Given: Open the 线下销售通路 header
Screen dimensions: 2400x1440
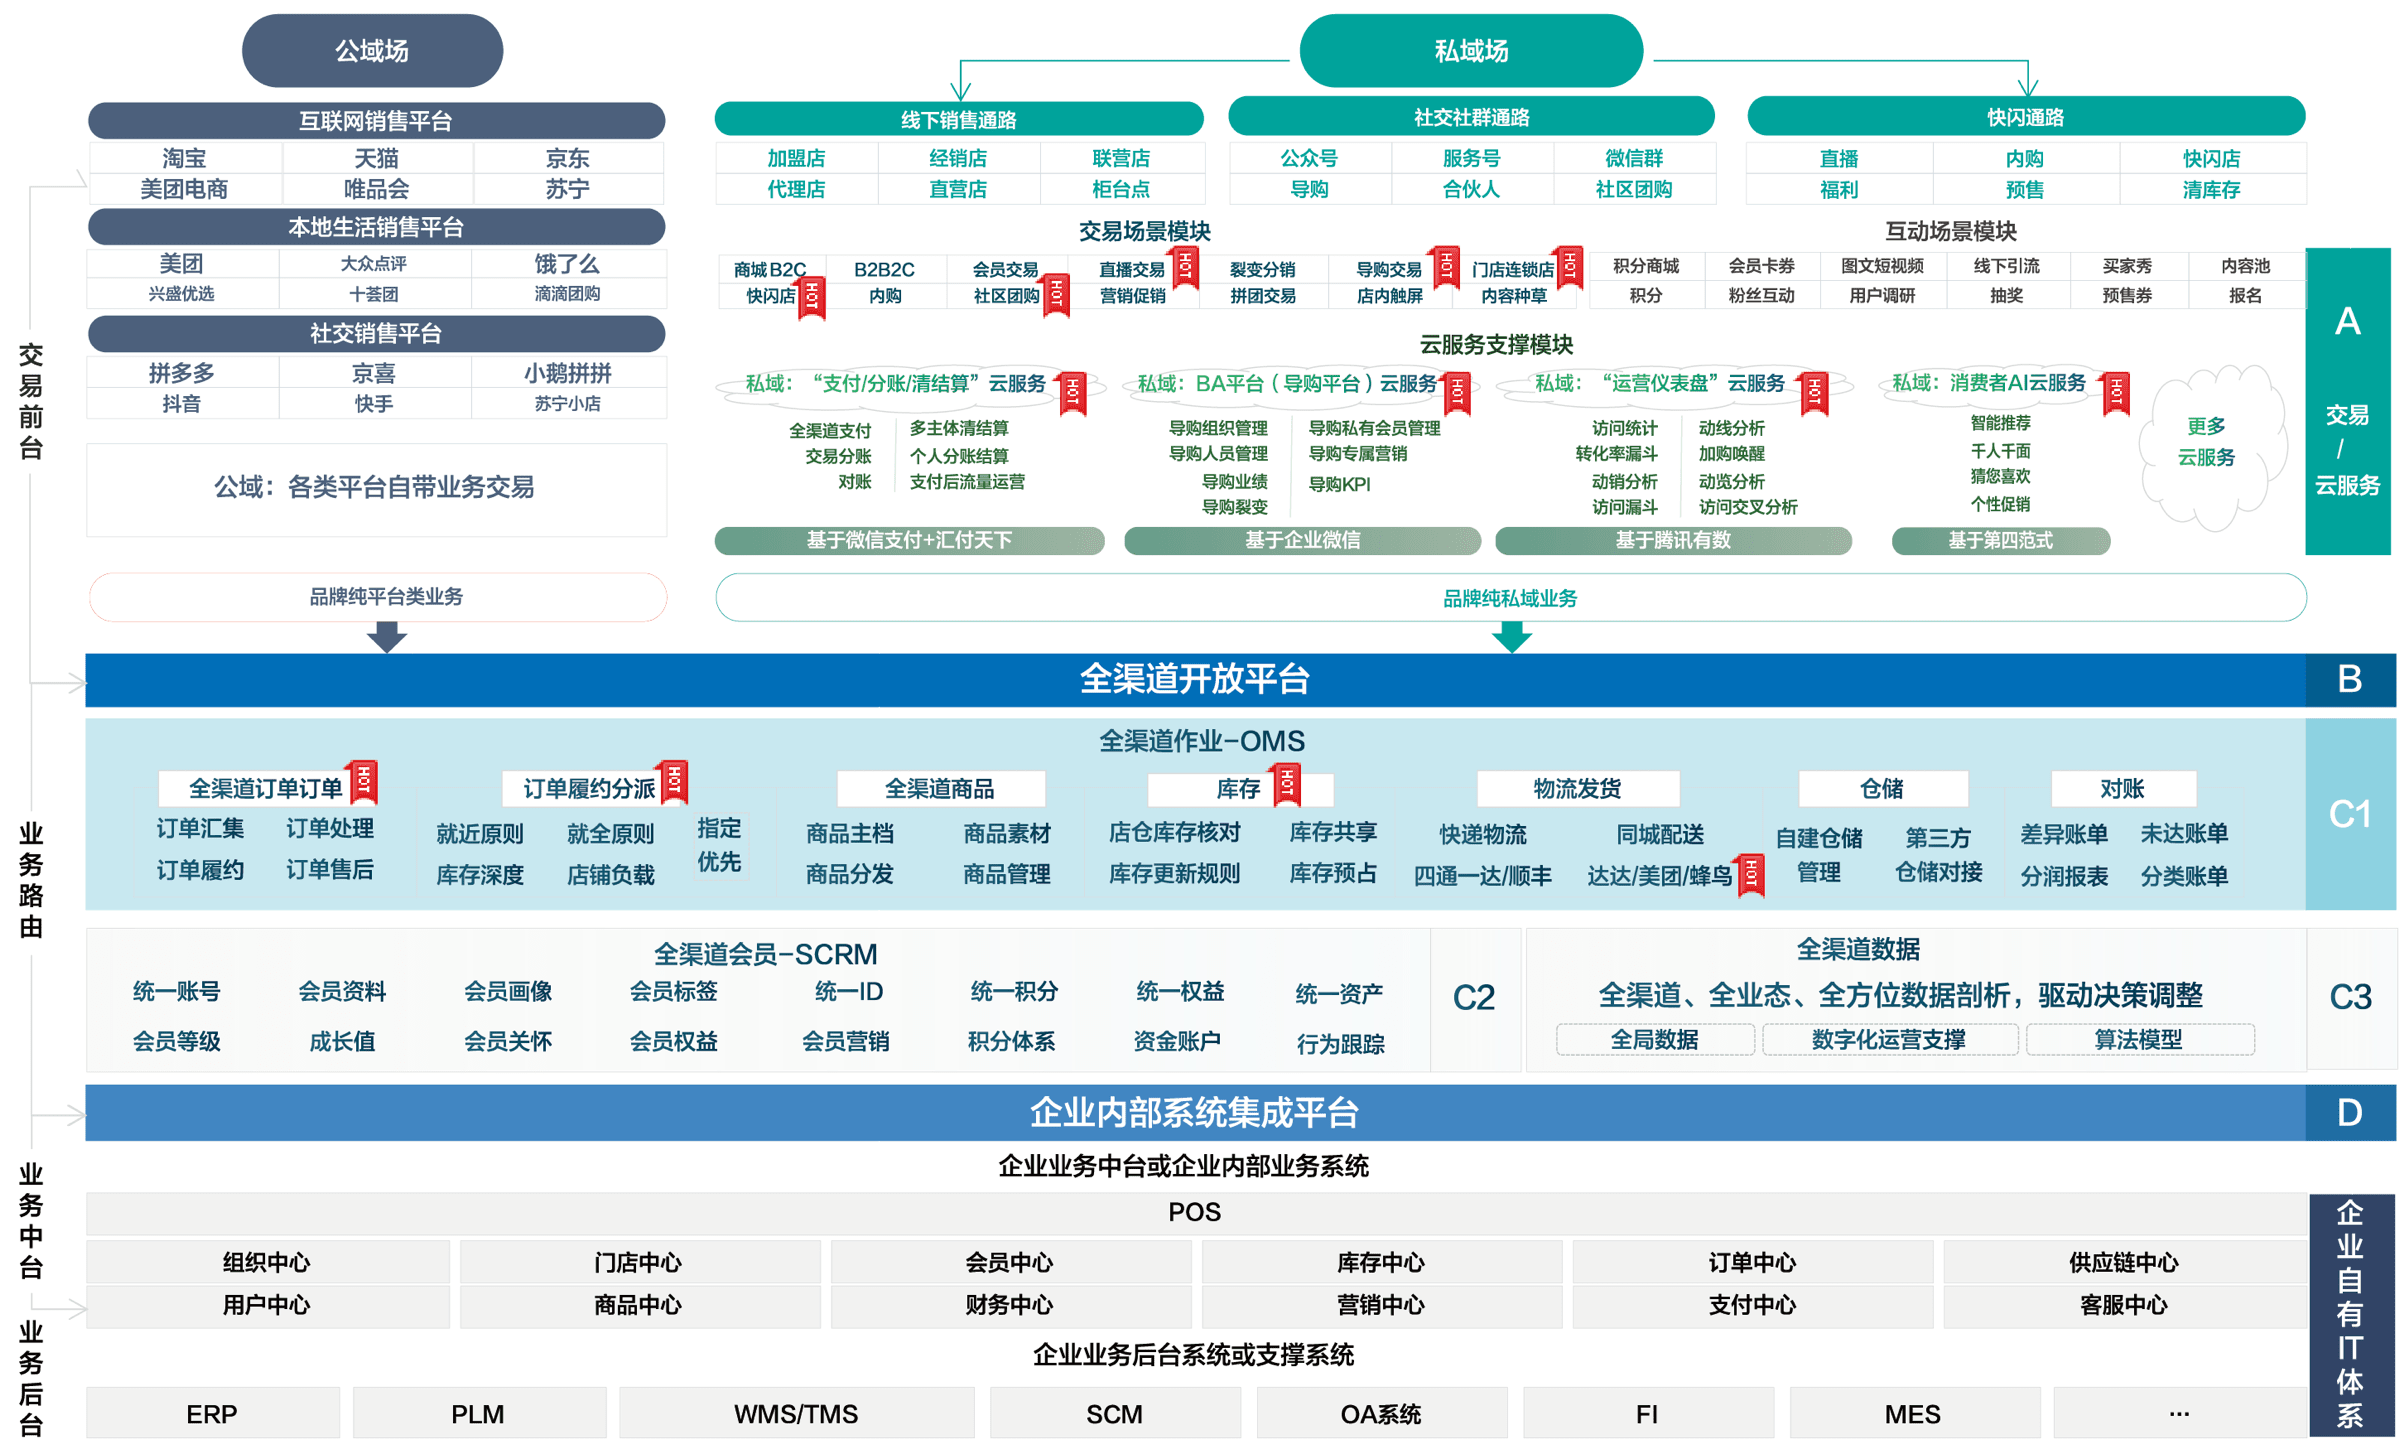Looking at the screenshot, I should pyautogui.click(x=959, y=119).
